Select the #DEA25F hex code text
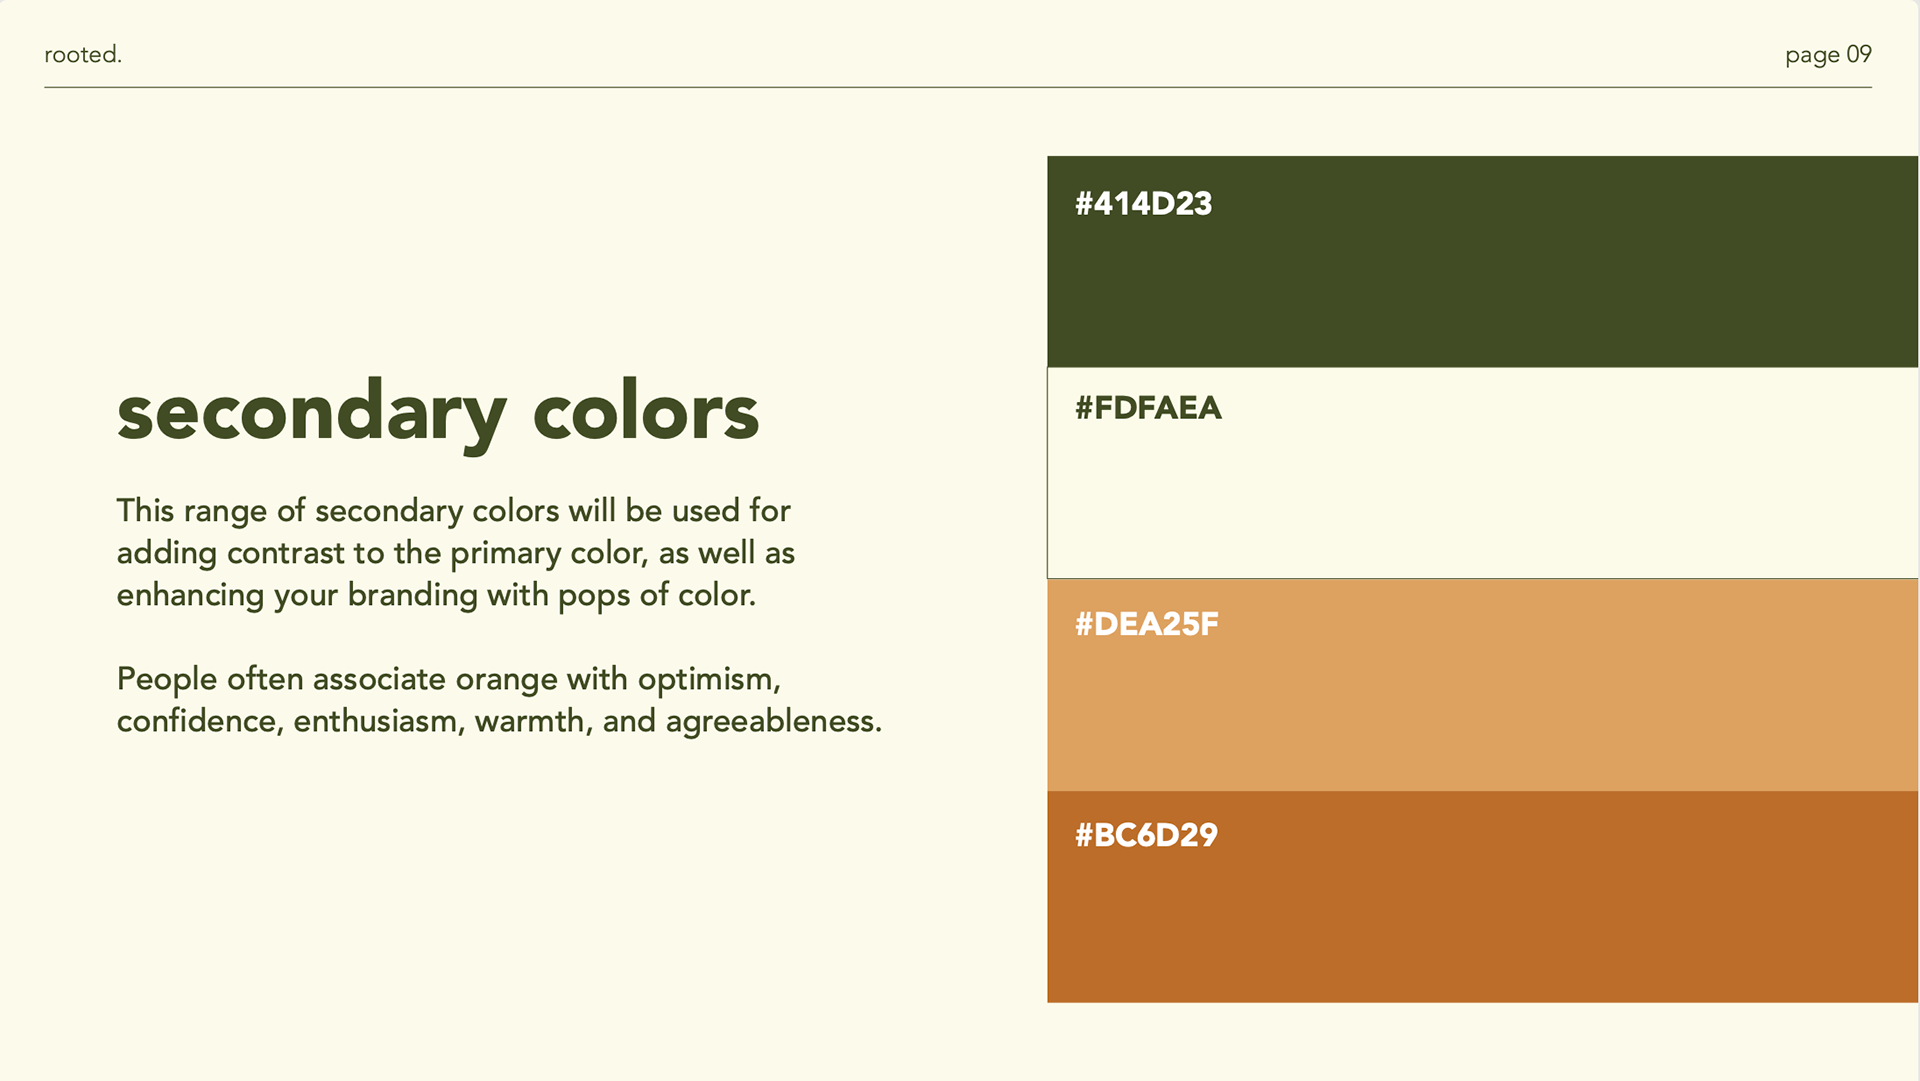Screen dimensions: 1920x1081 point(1146,624)
